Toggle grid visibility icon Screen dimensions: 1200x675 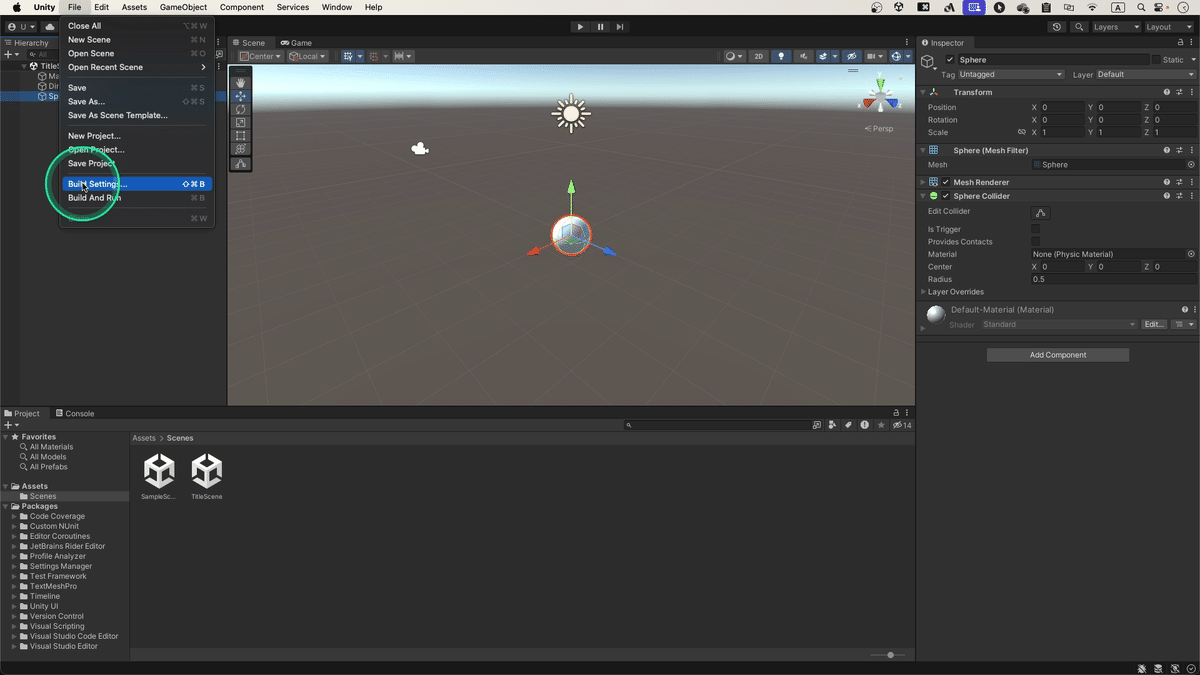point(348,56)
